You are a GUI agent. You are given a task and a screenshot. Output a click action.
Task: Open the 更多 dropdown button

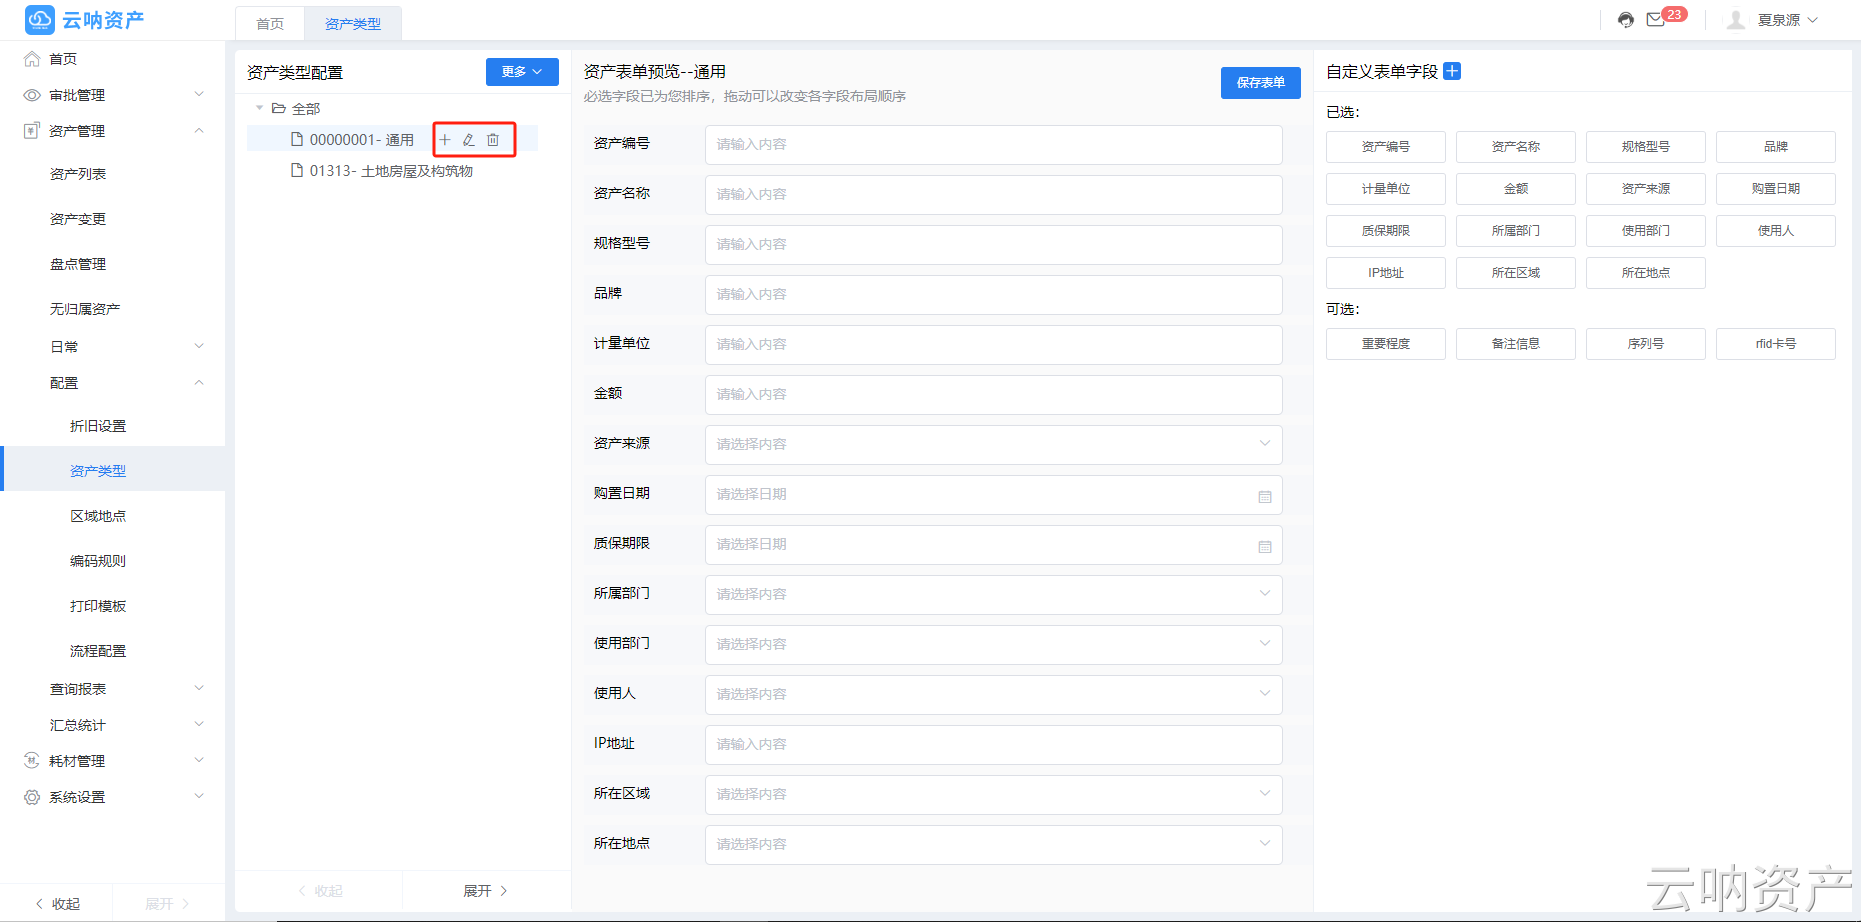[x=521, y=71]
